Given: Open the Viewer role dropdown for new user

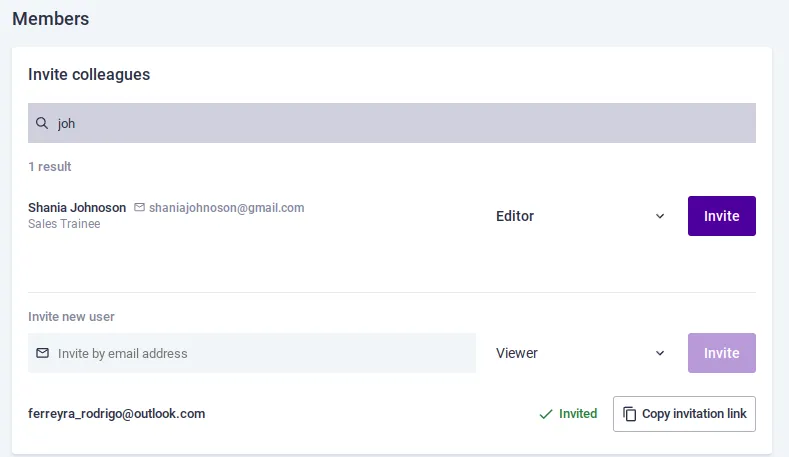Looking at the screenshot, I should [x=581, y=353].
